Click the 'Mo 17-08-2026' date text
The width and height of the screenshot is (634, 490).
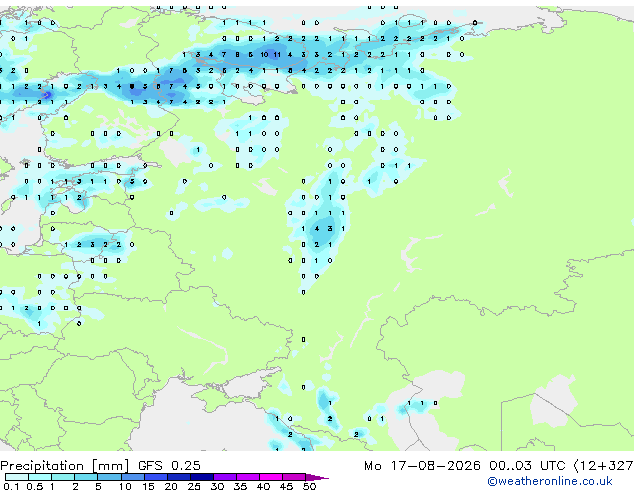pyautogui.click(x=422, y=466)
